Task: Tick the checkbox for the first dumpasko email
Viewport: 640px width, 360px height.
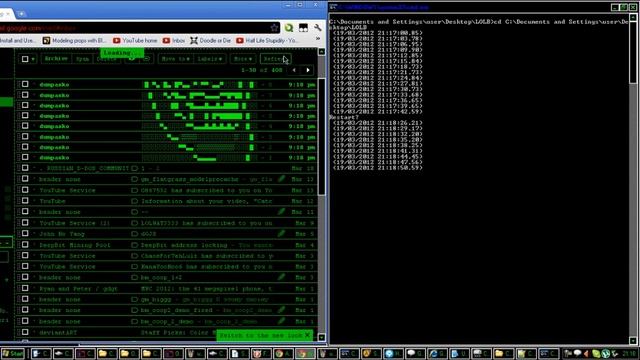Action: pos(25,84)
